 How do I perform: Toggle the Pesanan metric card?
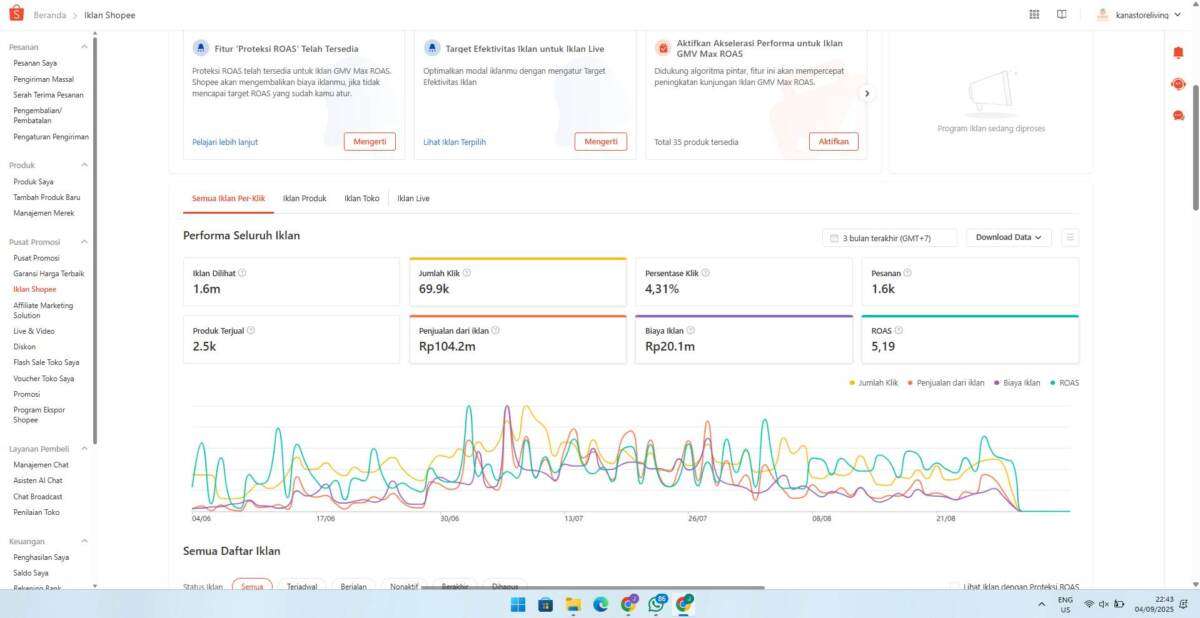(x=970, y=282)
